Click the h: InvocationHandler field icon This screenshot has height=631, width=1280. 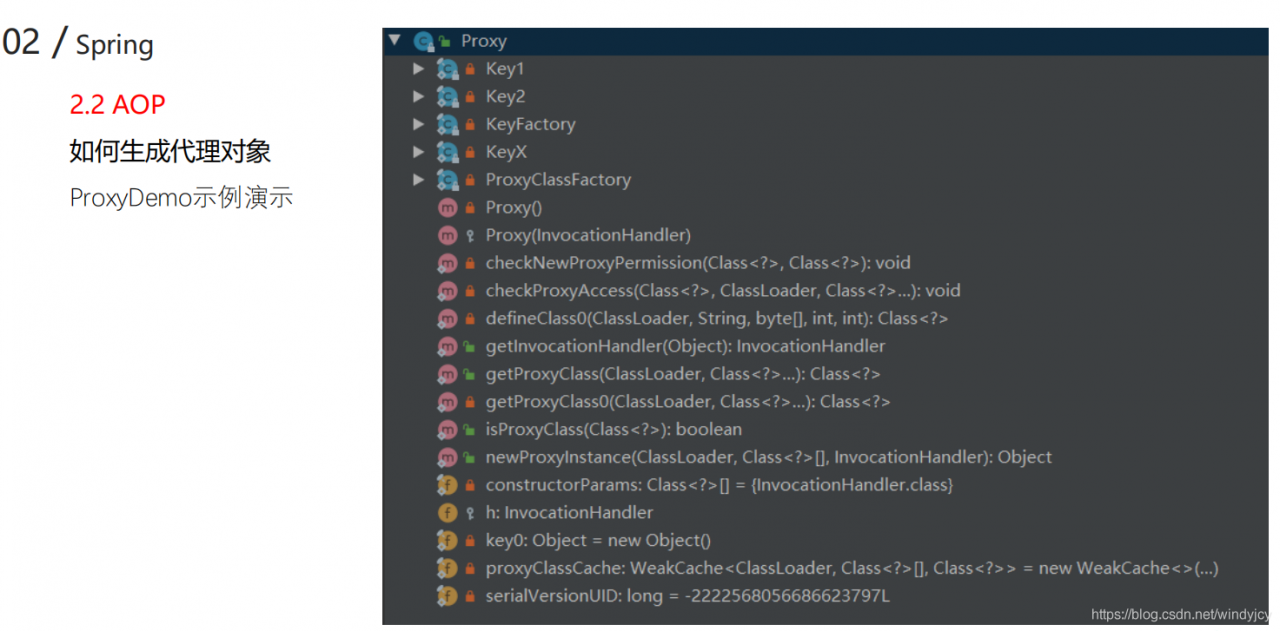pyautogui.click(x=447, y=513)
